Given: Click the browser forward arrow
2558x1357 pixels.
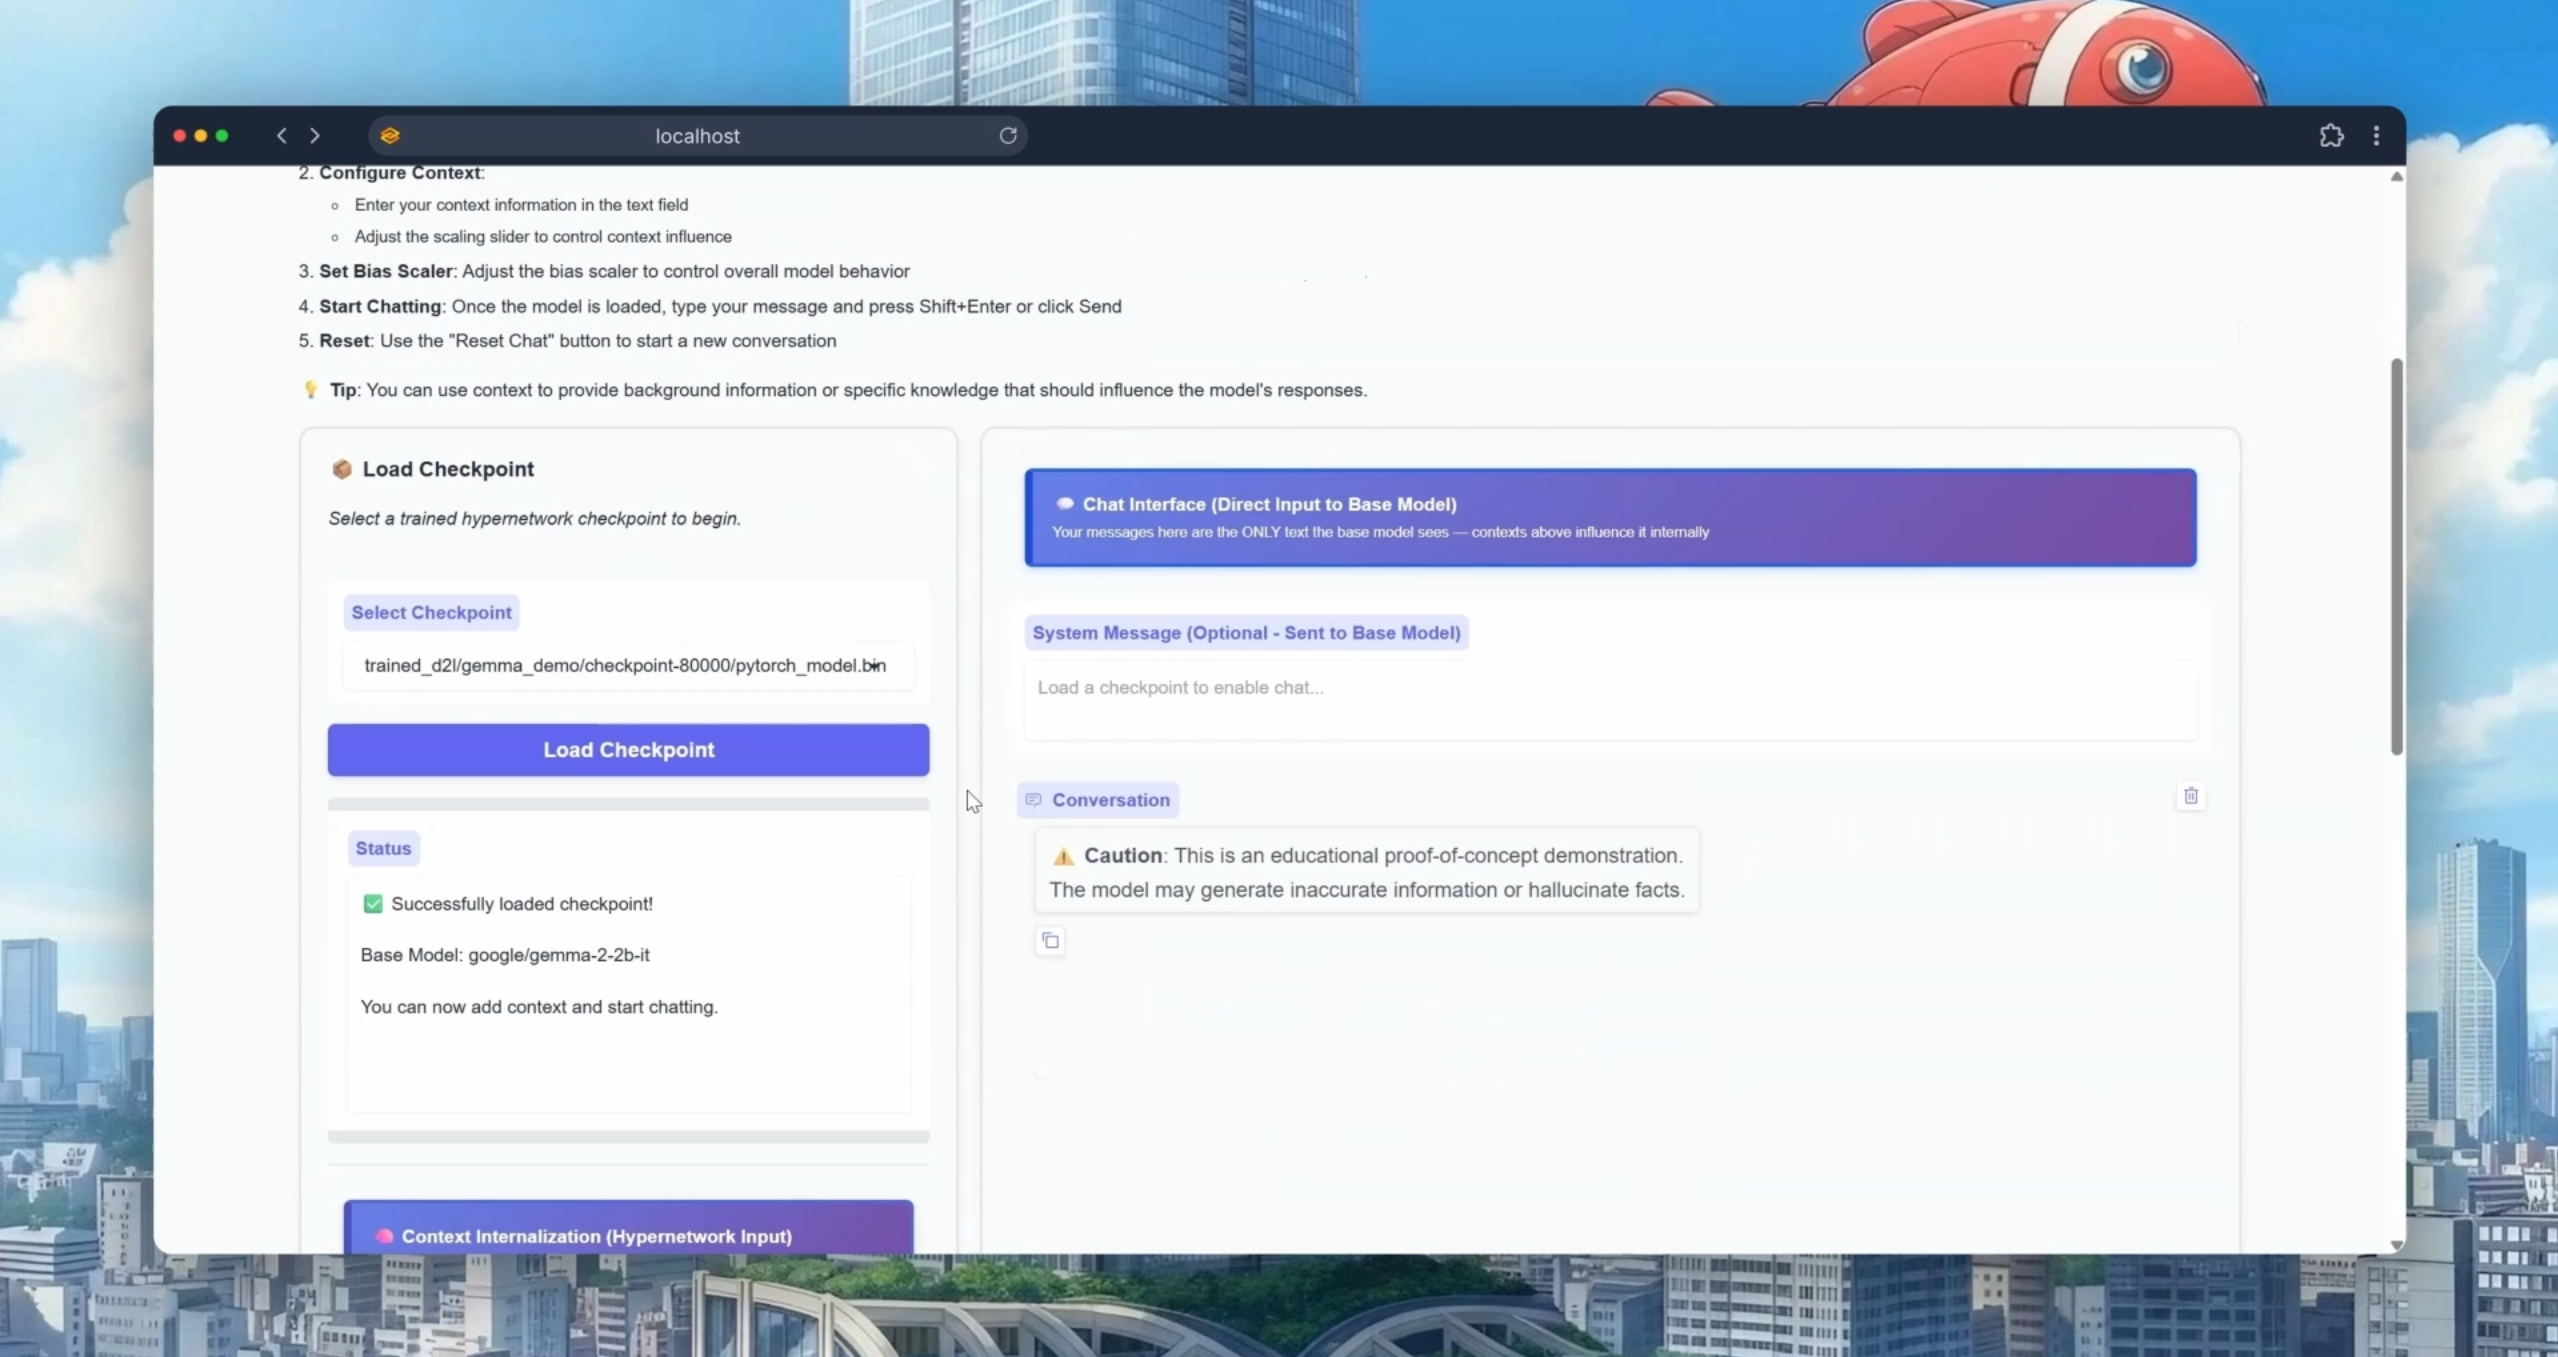Looking at the screenshot, I should click(x=315, y=135).
